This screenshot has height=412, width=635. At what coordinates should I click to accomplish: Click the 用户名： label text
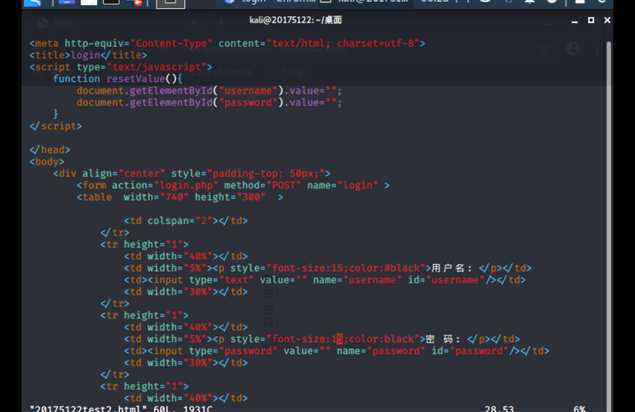coord(452,268)
